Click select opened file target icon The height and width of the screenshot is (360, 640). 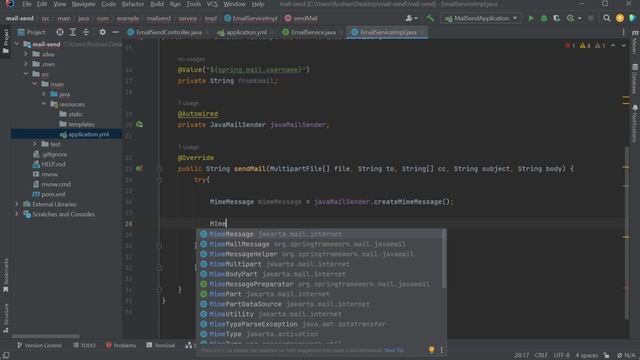pyautogui.click(x=60, y=32)
